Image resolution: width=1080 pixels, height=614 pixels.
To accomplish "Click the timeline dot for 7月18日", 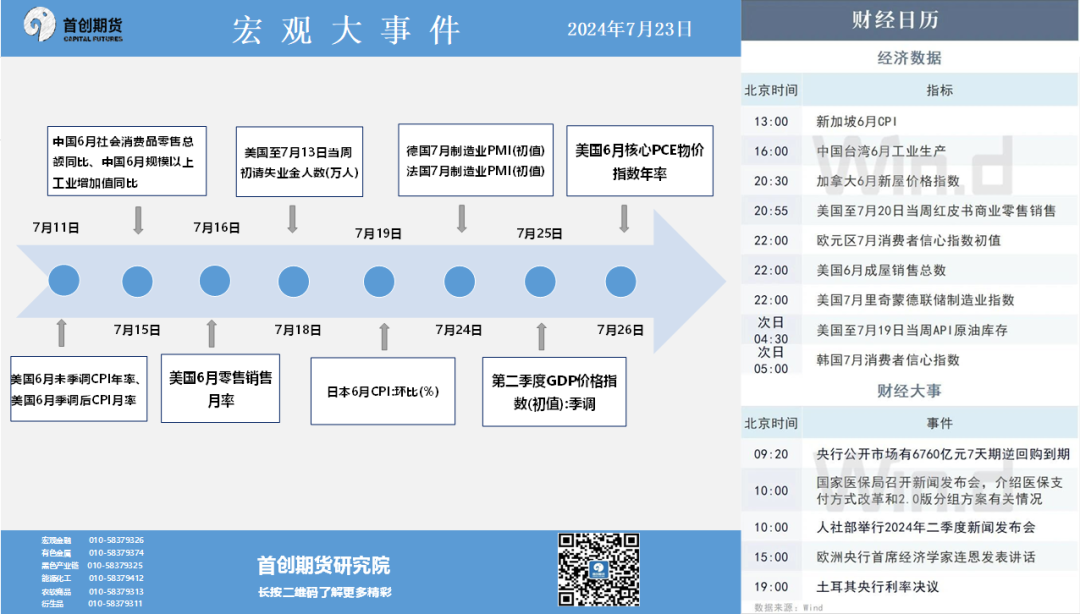I will pos(293,282).
